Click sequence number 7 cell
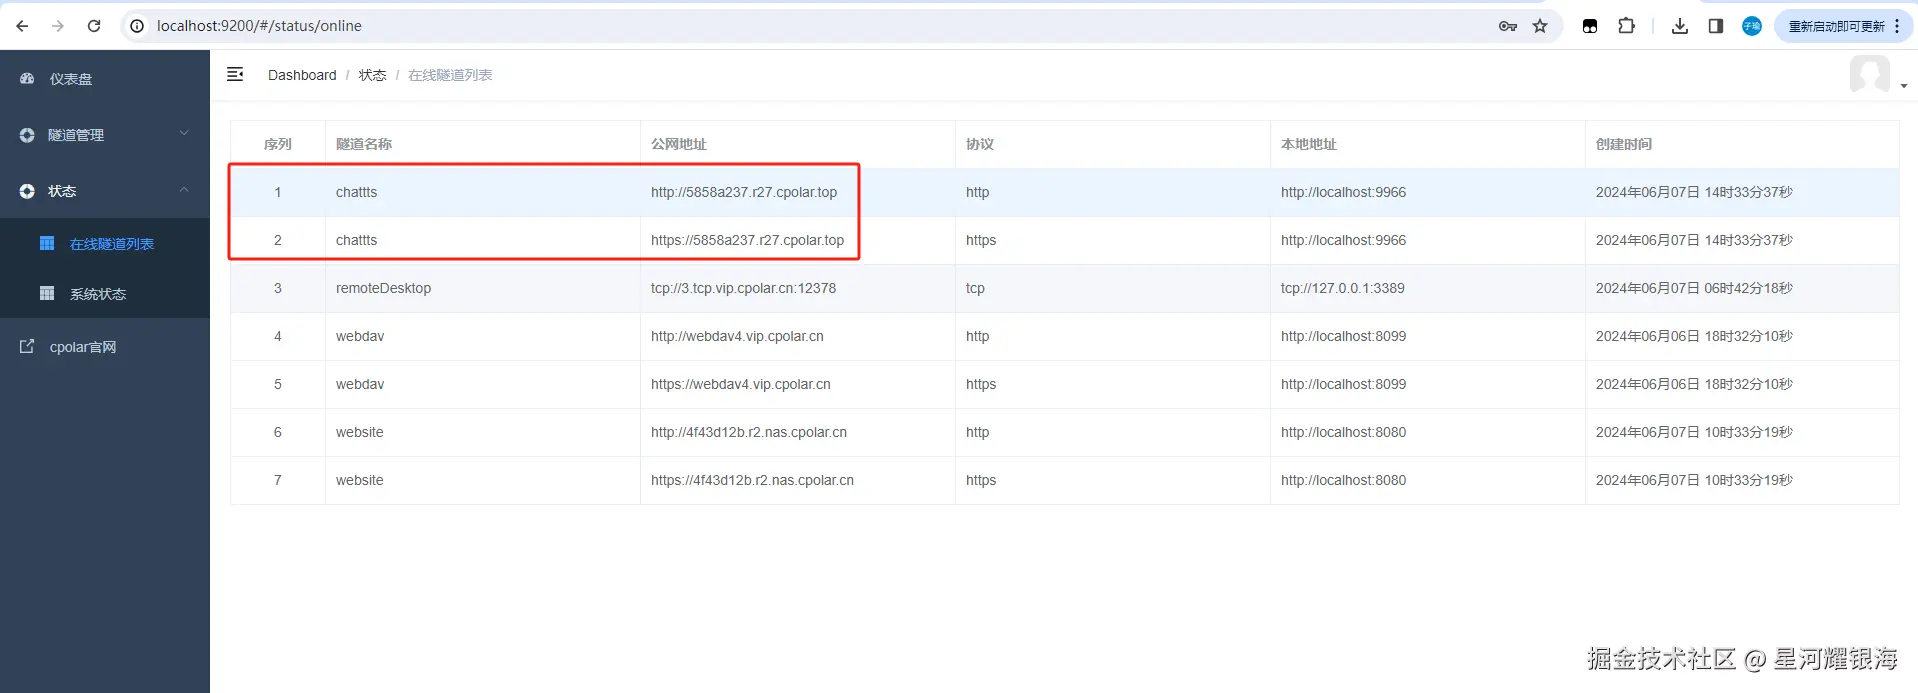This screenshot has width=1918, height=693. pos(278,480)
